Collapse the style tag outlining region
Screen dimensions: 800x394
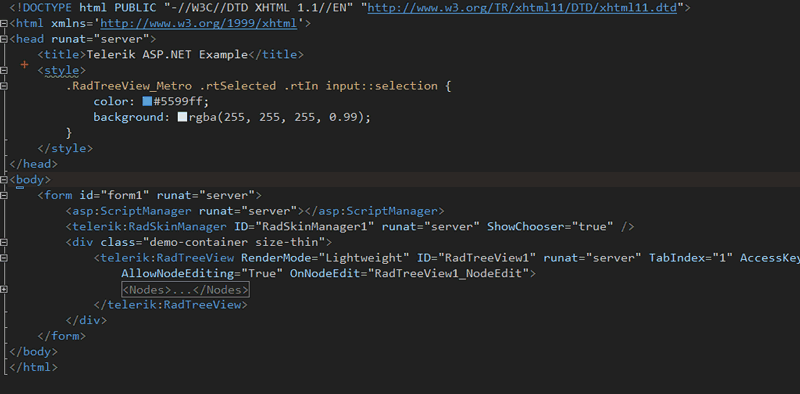pyautogui.click(x=4, y=70)
